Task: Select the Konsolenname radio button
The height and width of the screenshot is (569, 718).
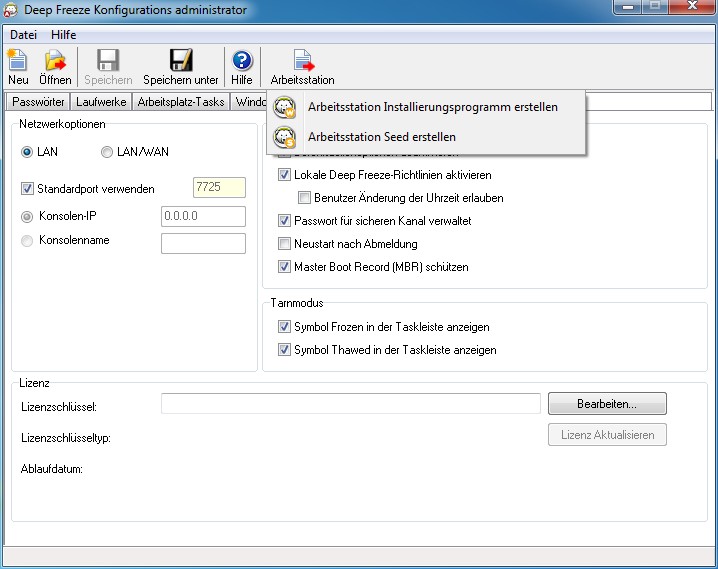Action: coord(27,241)
